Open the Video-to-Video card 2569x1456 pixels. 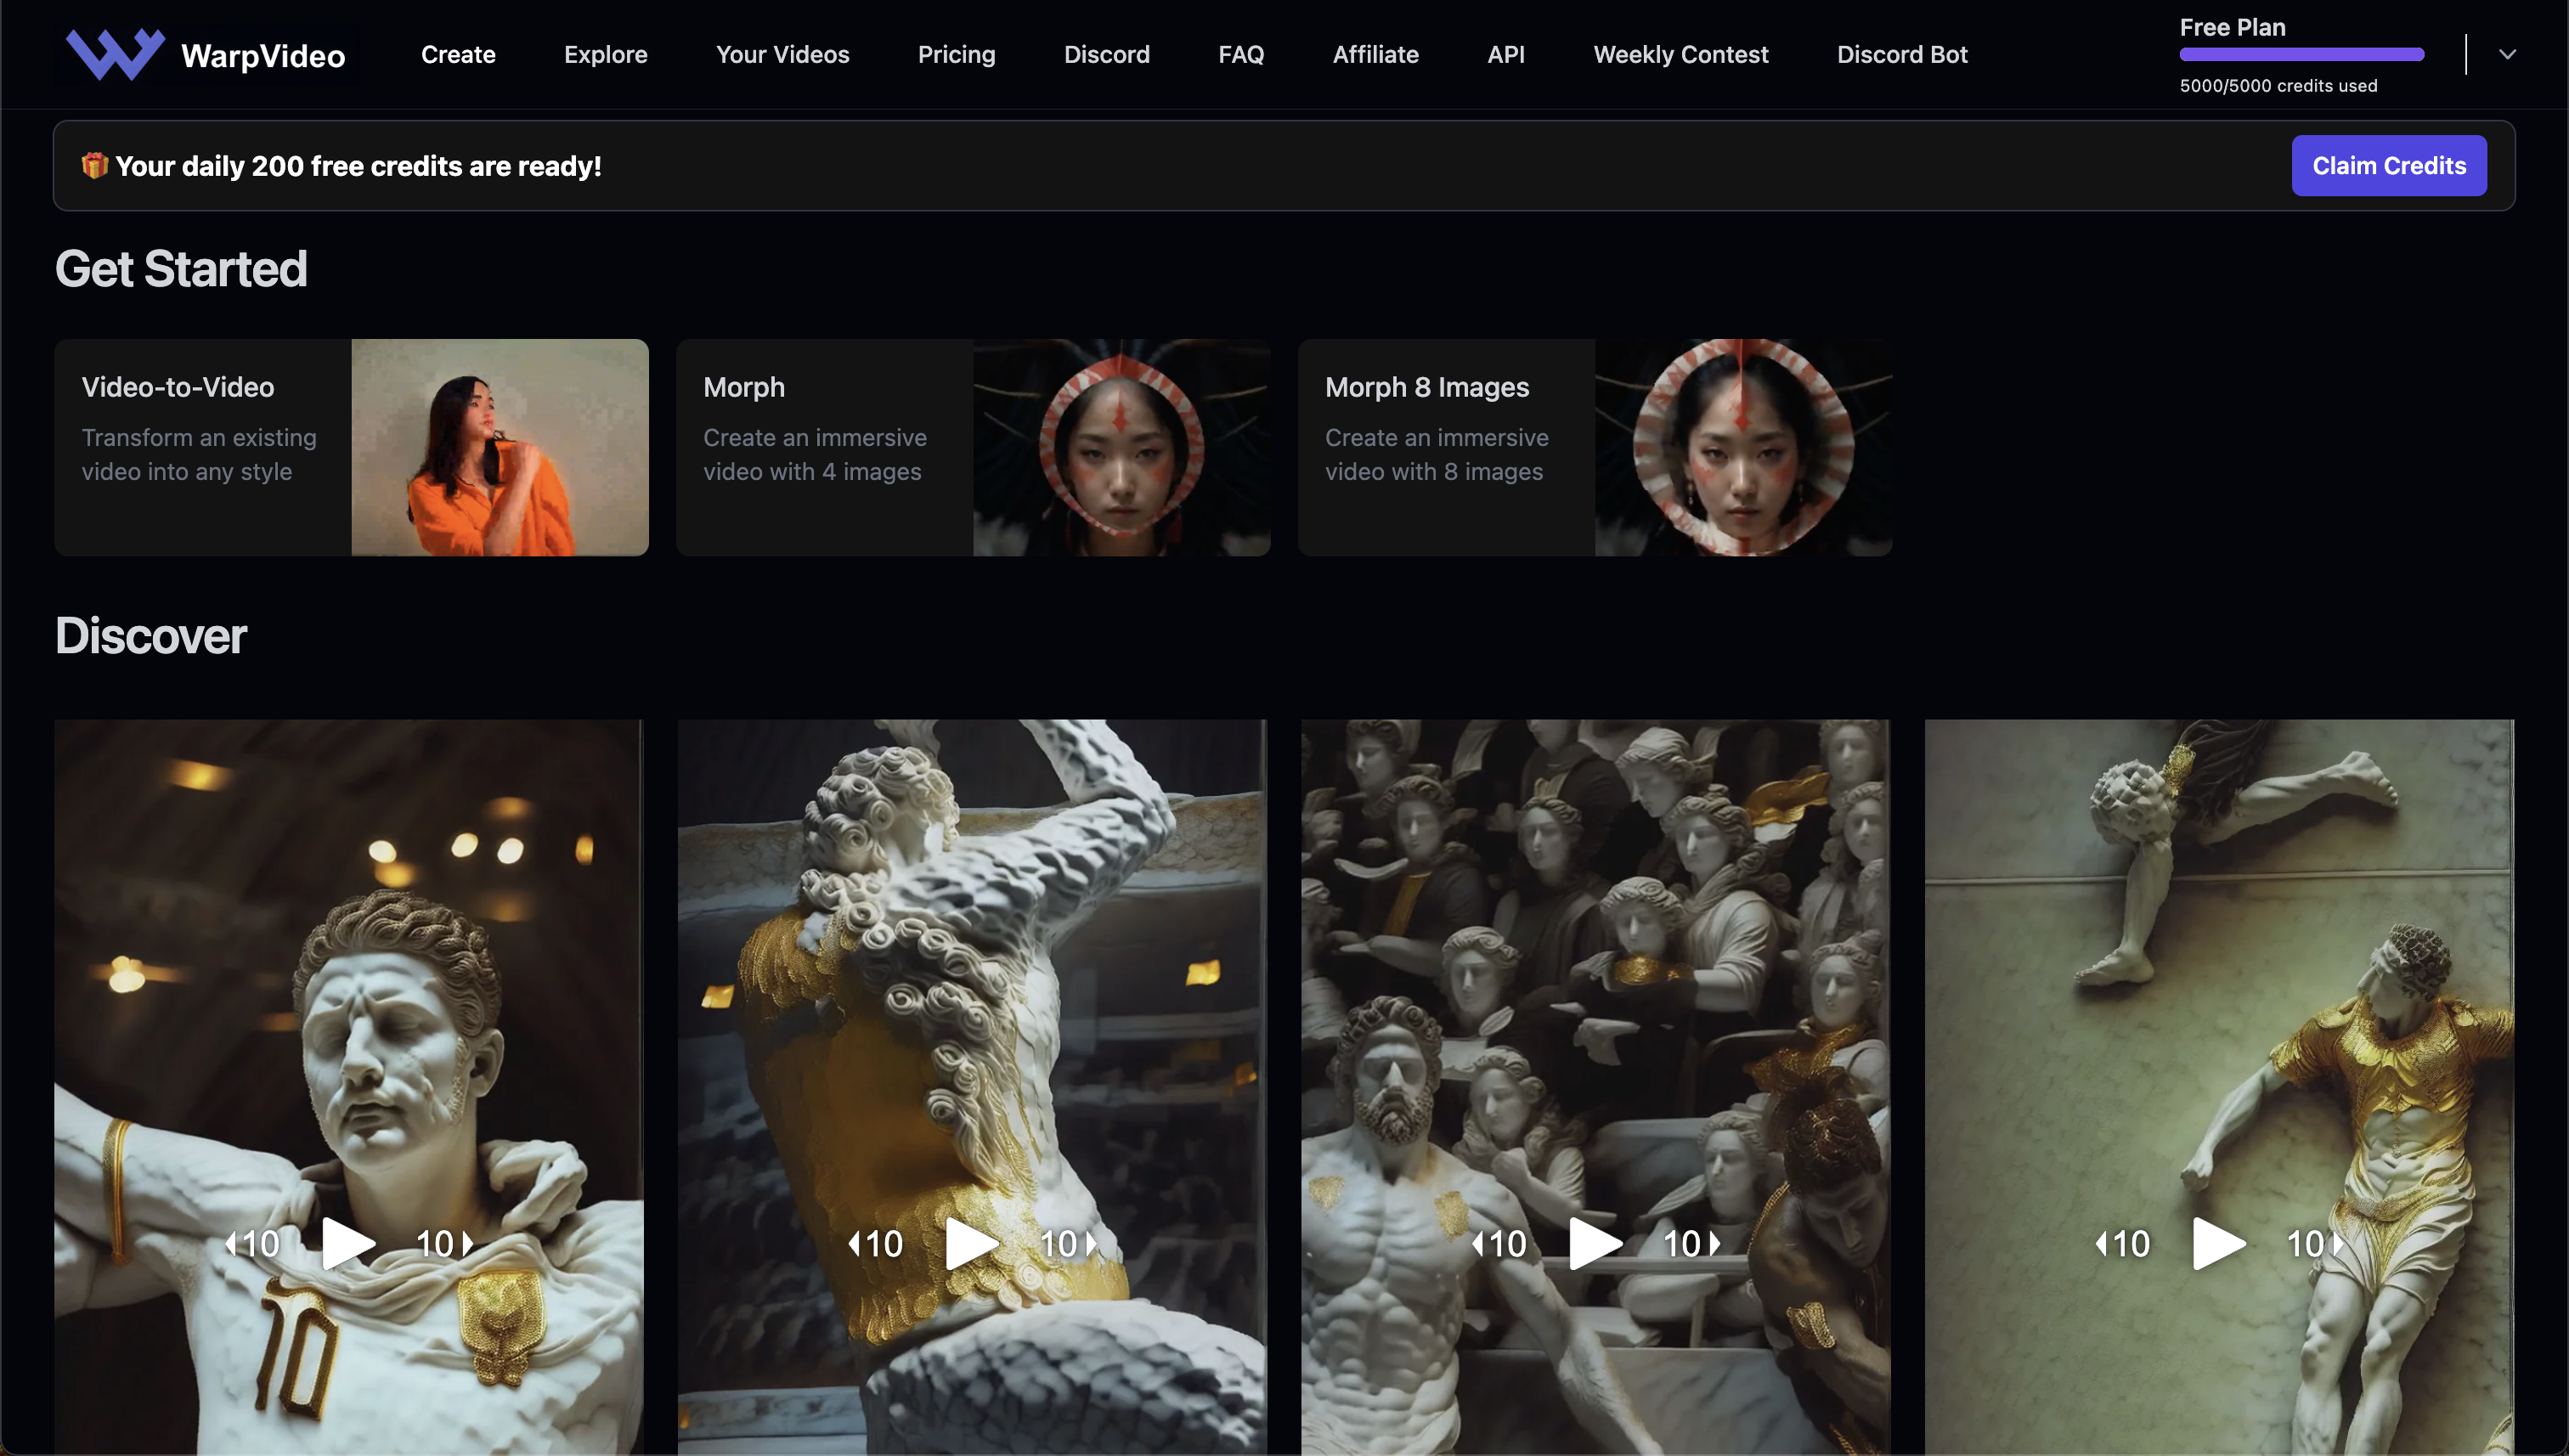(351, 447)
